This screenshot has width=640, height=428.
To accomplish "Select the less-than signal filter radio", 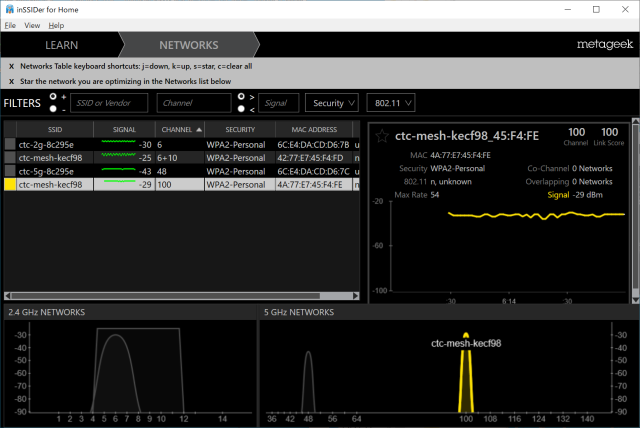I will (x=241, y=109).
